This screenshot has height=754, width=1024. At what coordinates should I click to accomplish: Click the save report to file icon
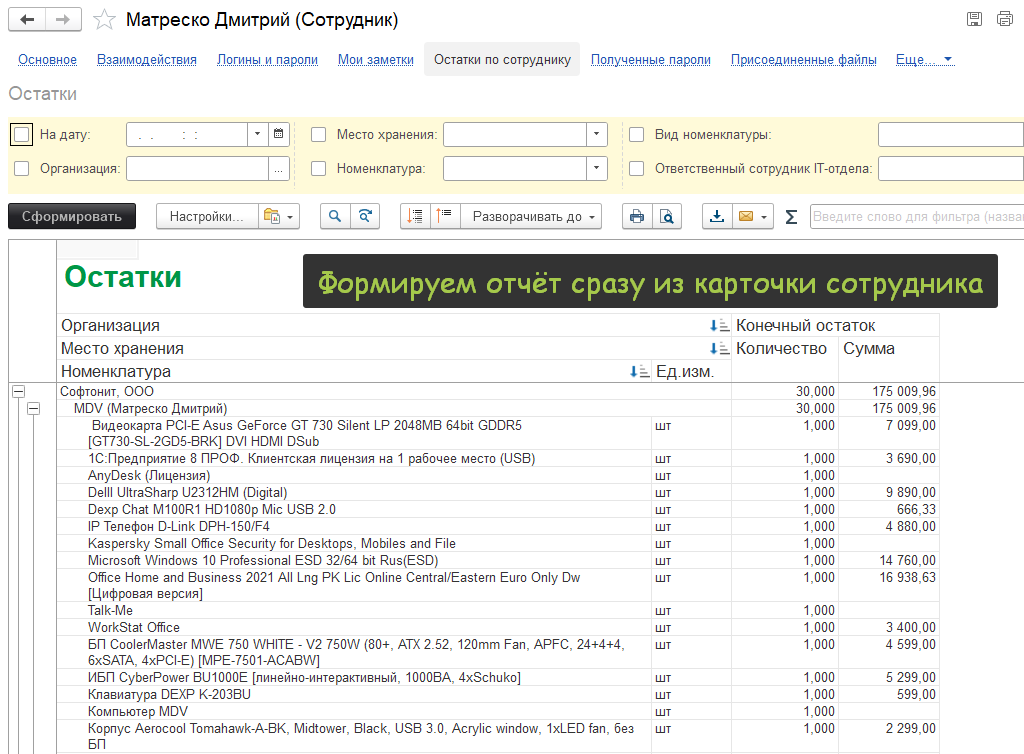coord(717,216)
